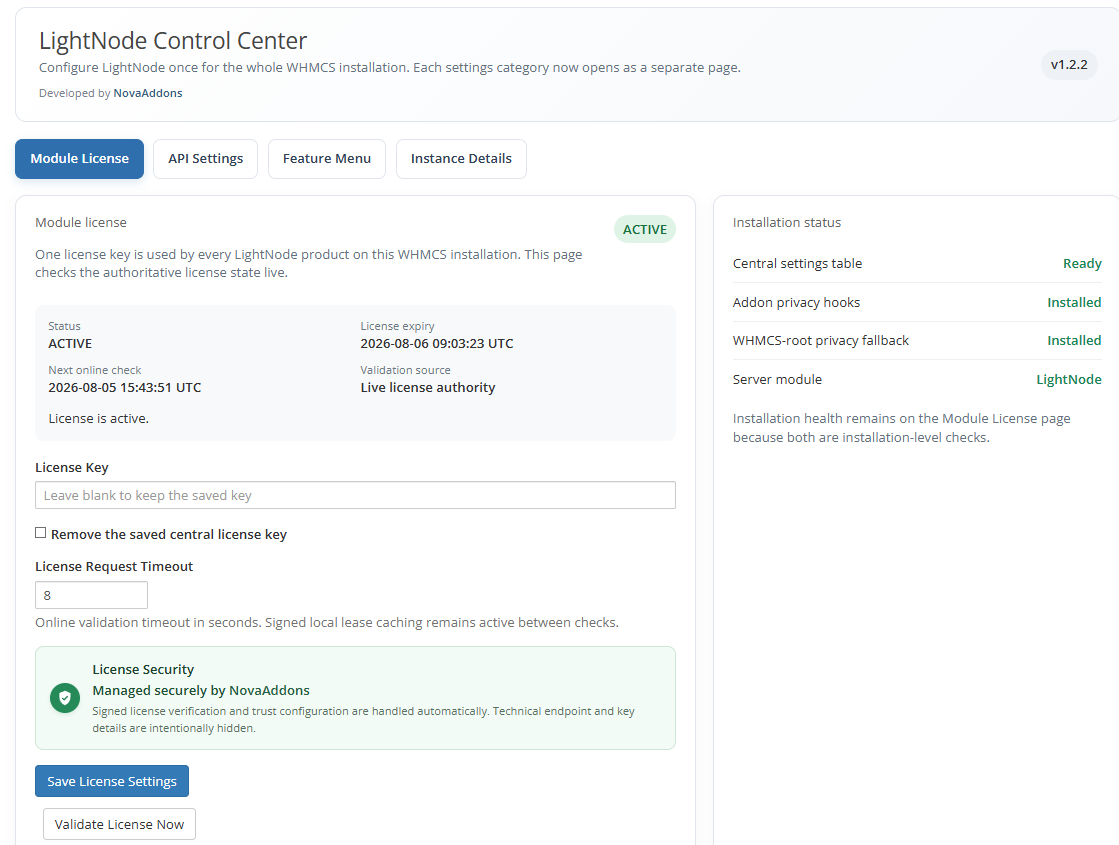Image resolution: width=1119 pixels, height=845 pixels.
Task: Click the 'License is active.' message
Action: click(98, 419)
